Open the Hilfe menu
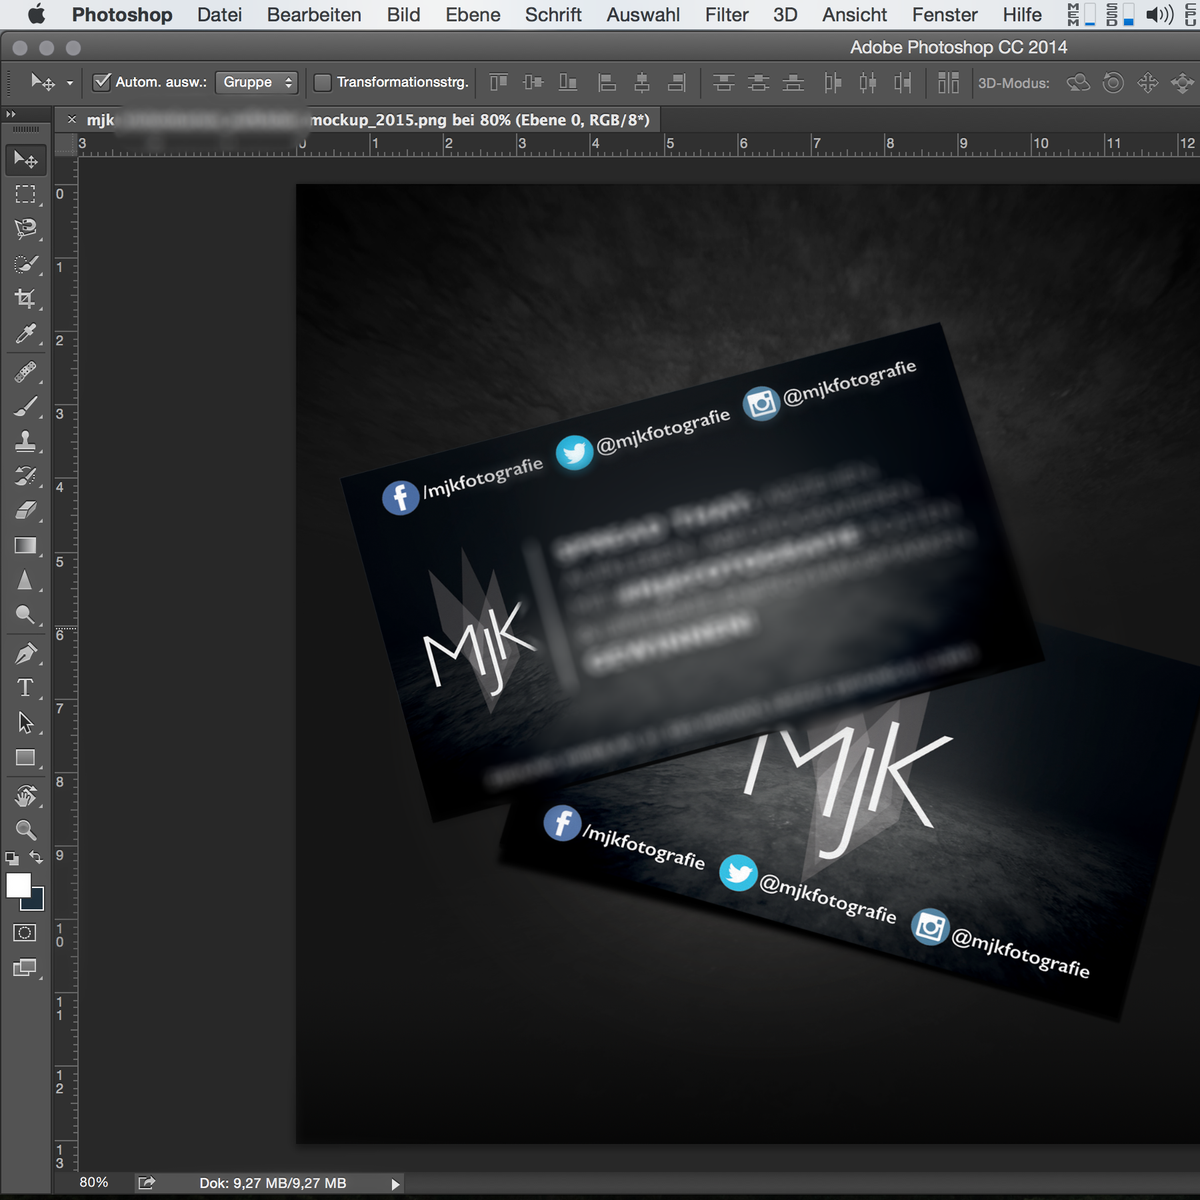 pos(1022,15)
